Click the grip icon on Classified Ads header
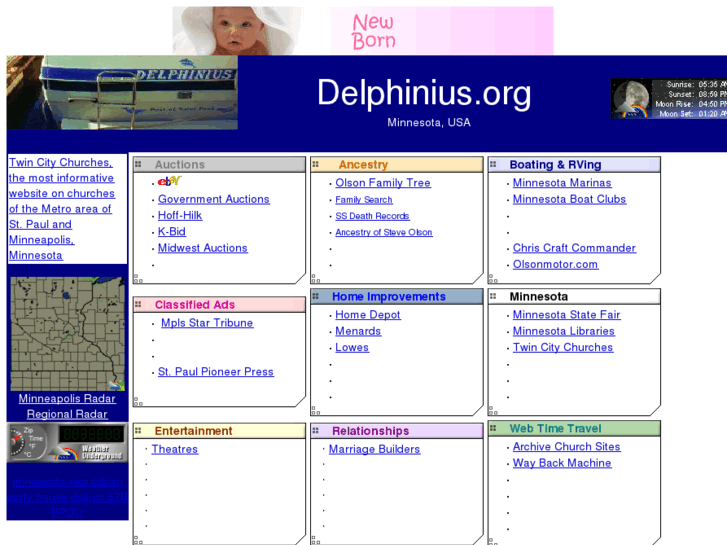Viewport: 727px width, 545px height. (138, 304)
